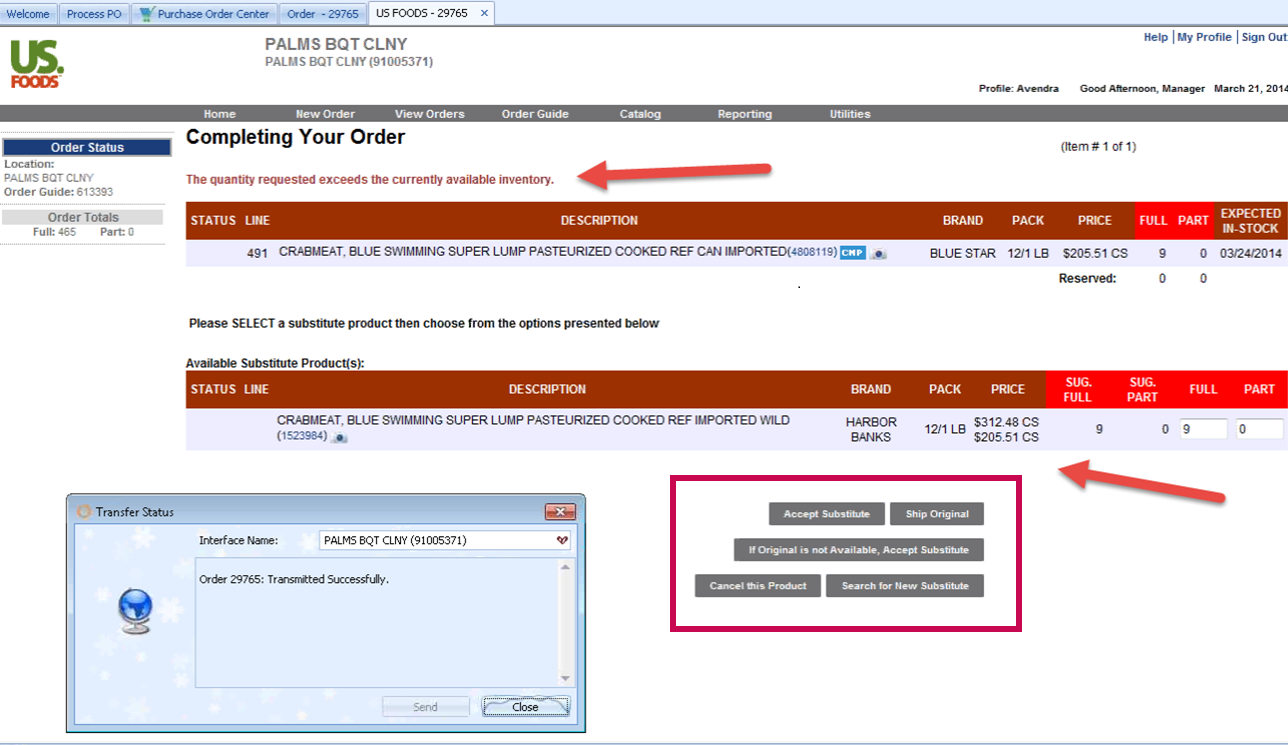Select the US FOODS - 29765 tab
Viewport: 1288px width, 745px height.
[421, 14]
